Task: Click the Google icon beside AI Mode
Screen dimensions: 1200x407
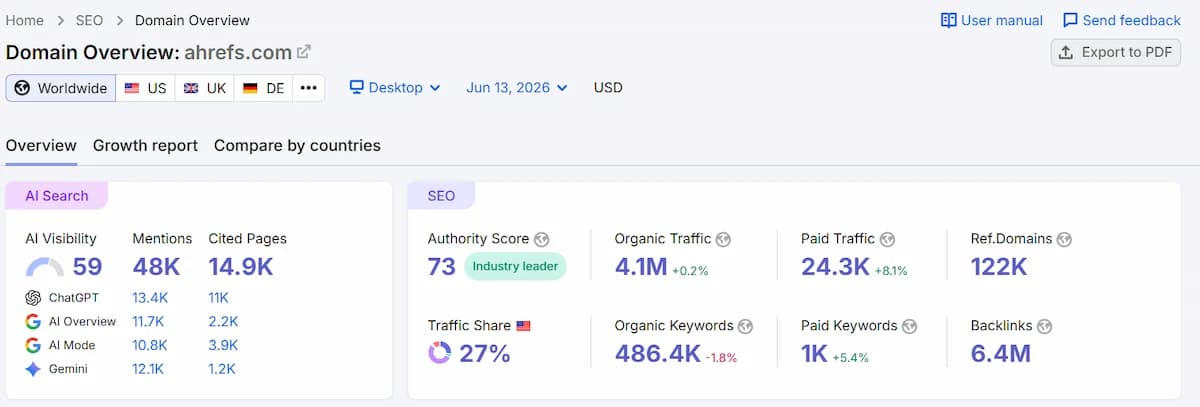Action: click(x=33, y=345)
